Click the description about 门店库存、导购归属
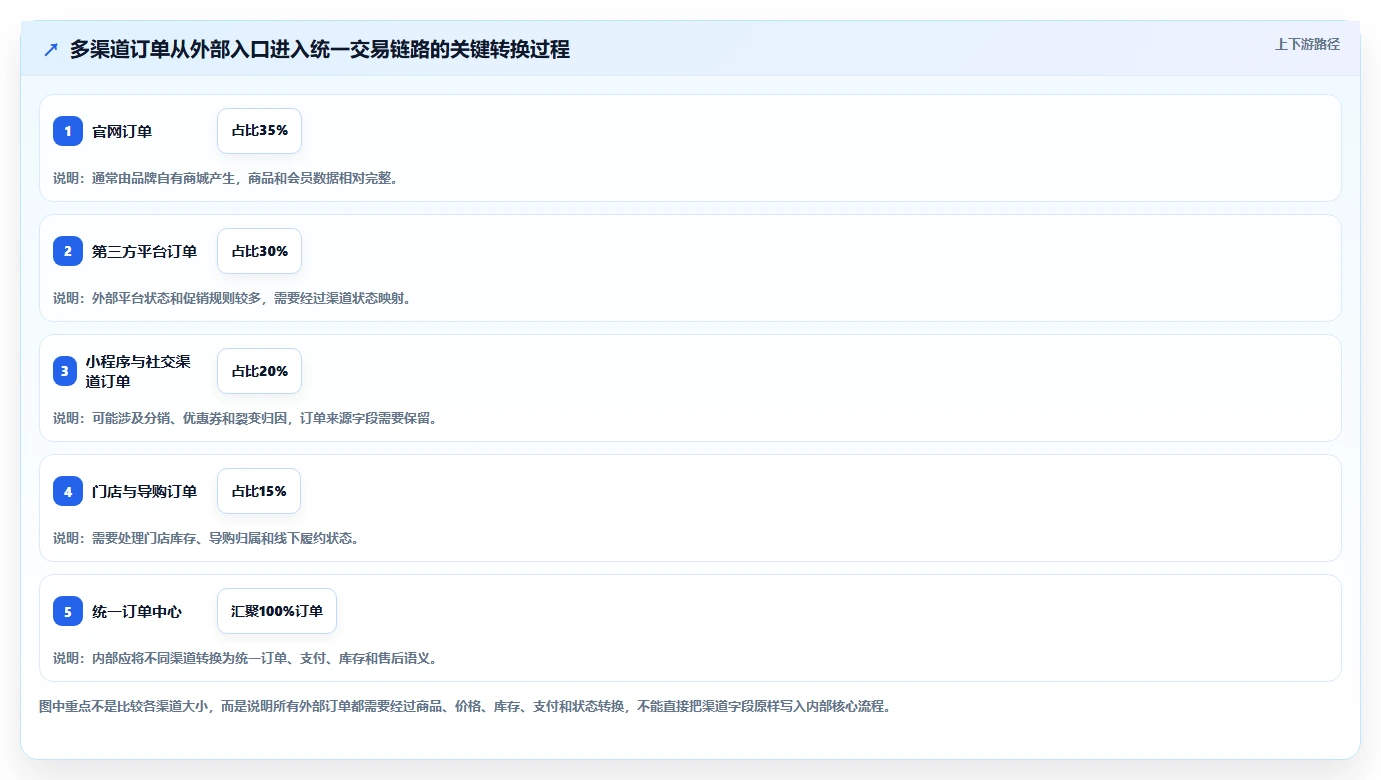 pyautogui.click(x=206, y=538)
